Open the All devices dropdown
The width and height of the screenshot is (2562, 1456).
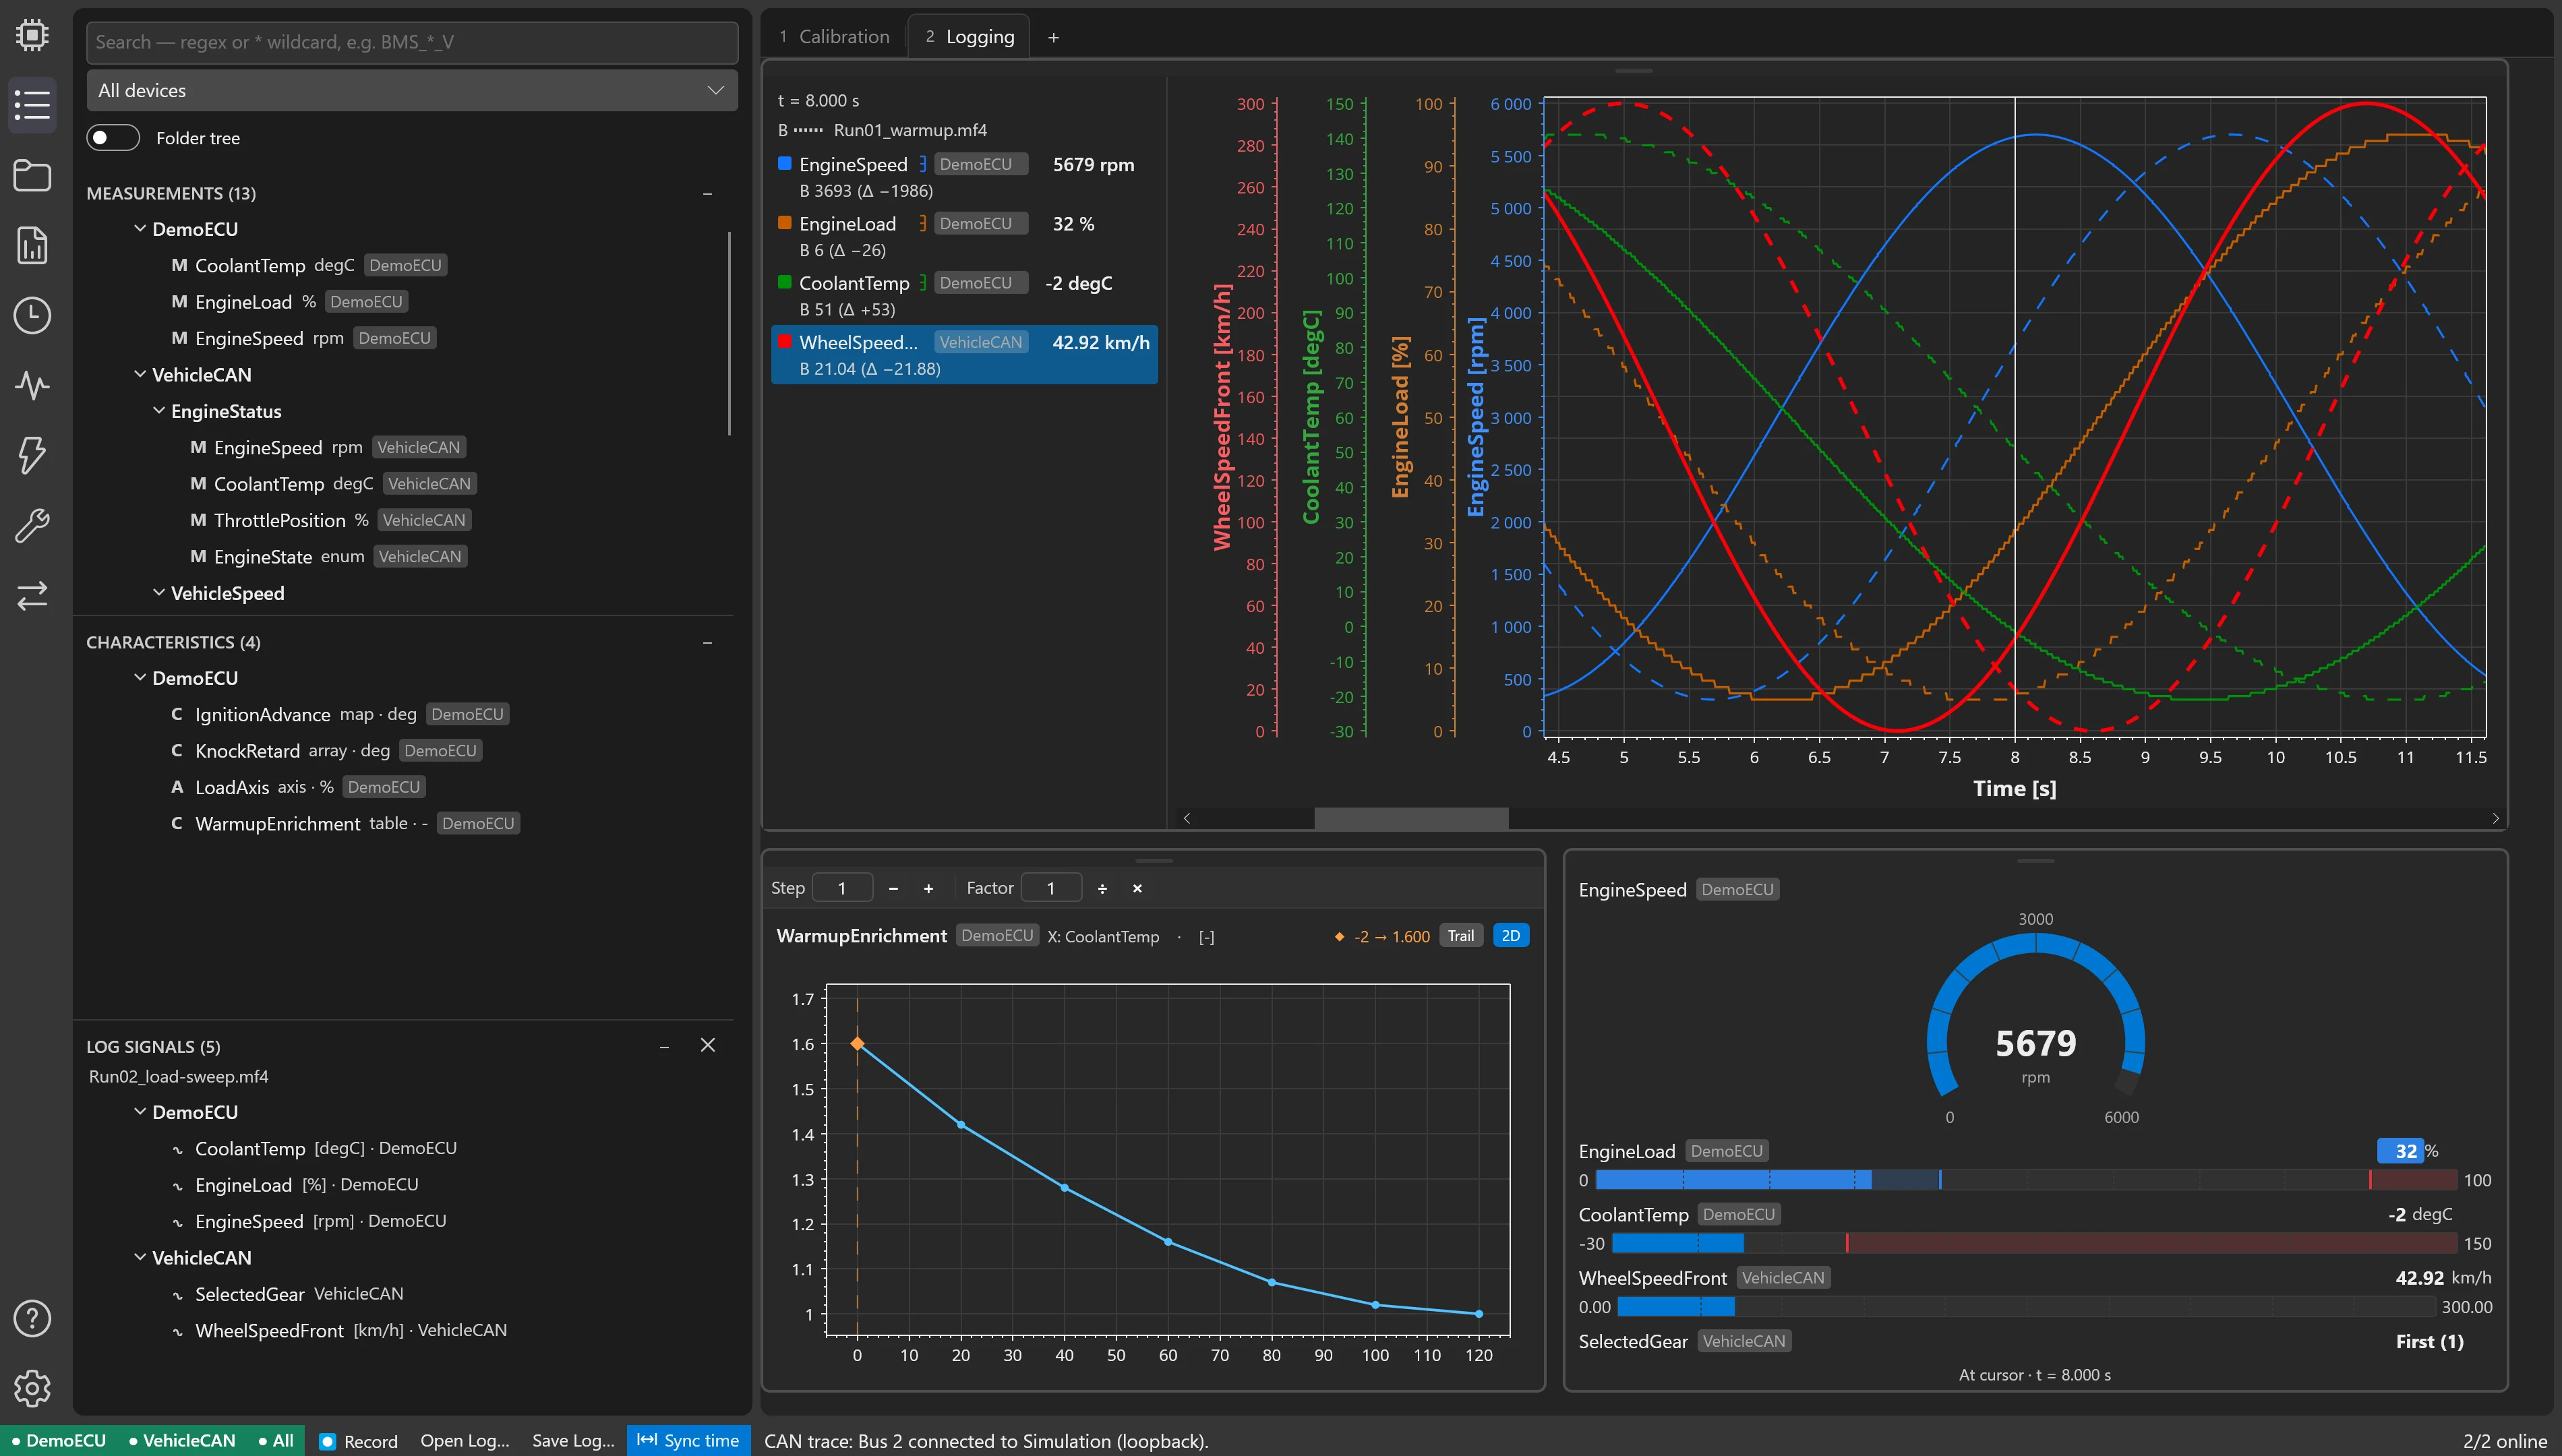click(412, 90)
